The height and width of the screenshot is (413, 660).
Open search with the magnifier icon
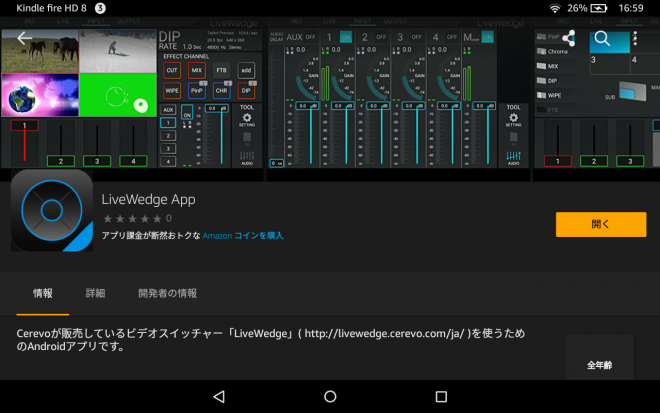[x=602, y=38]
